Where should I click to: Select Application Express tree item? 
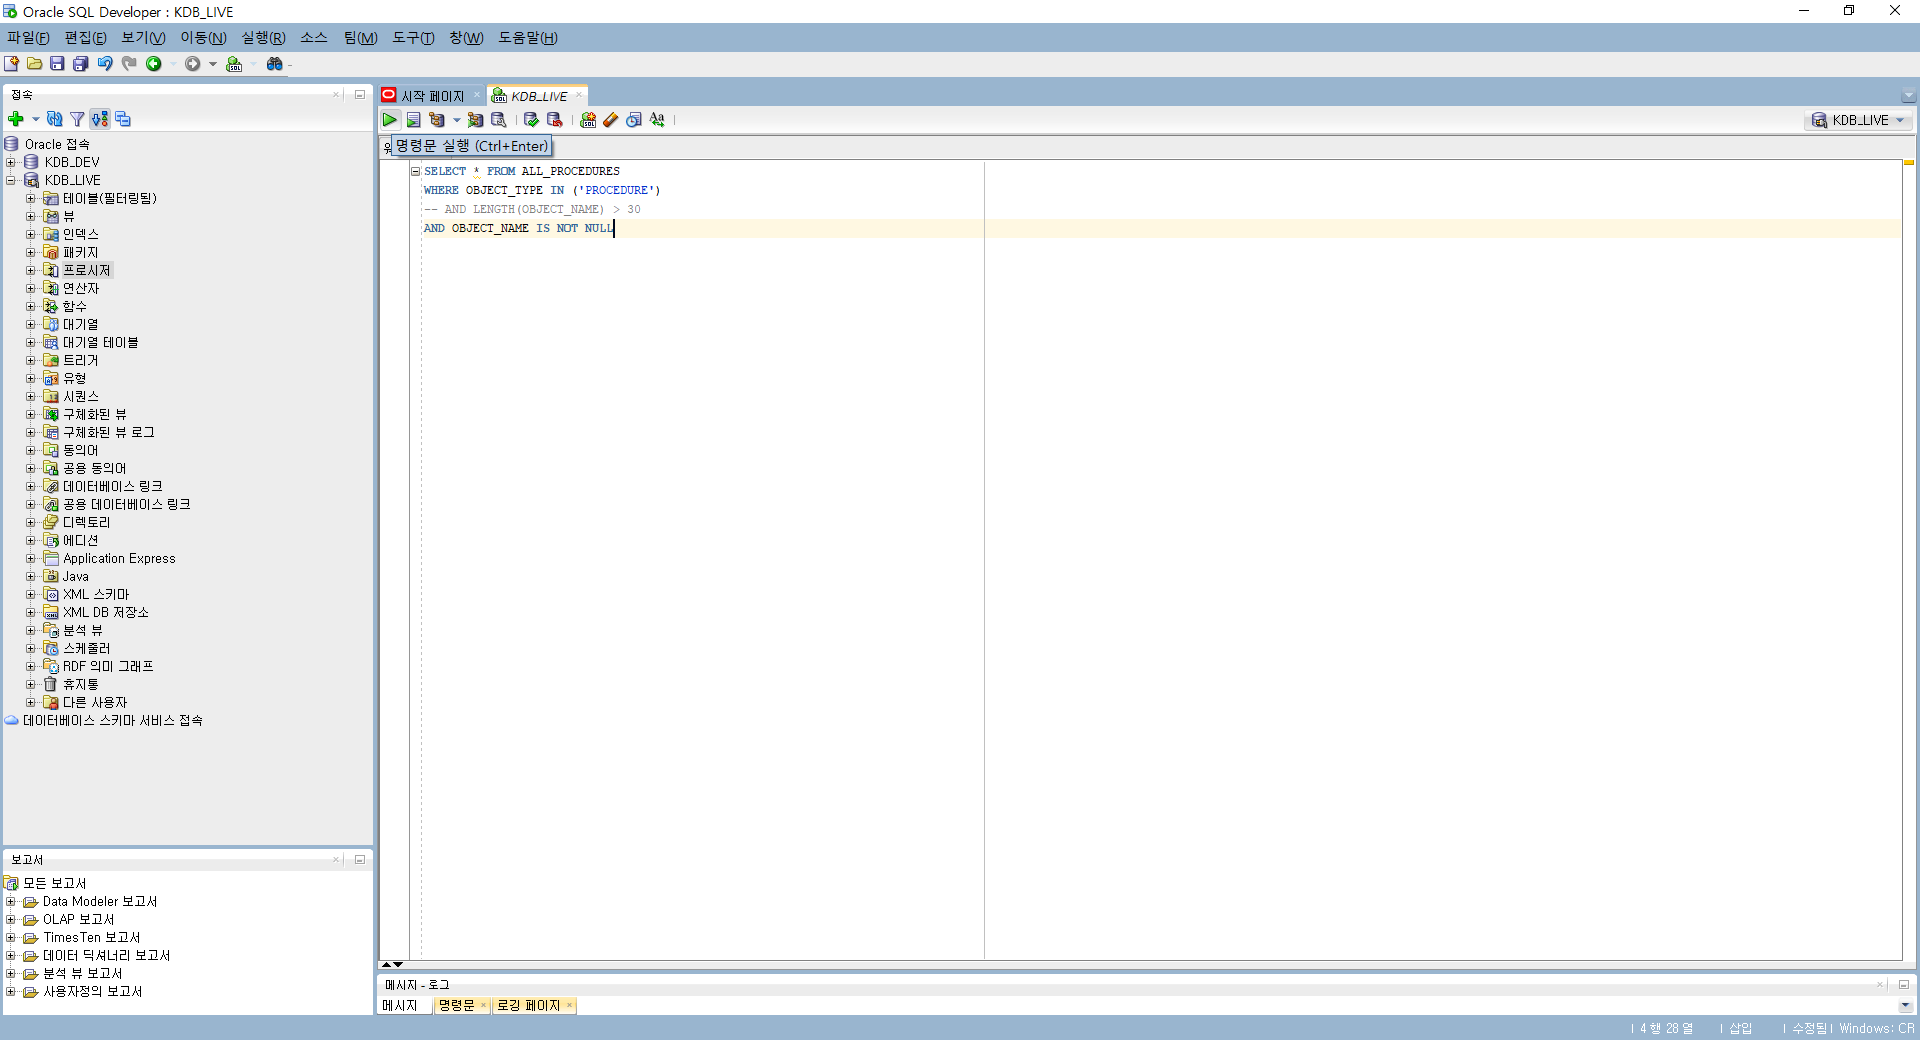[119, 558]
